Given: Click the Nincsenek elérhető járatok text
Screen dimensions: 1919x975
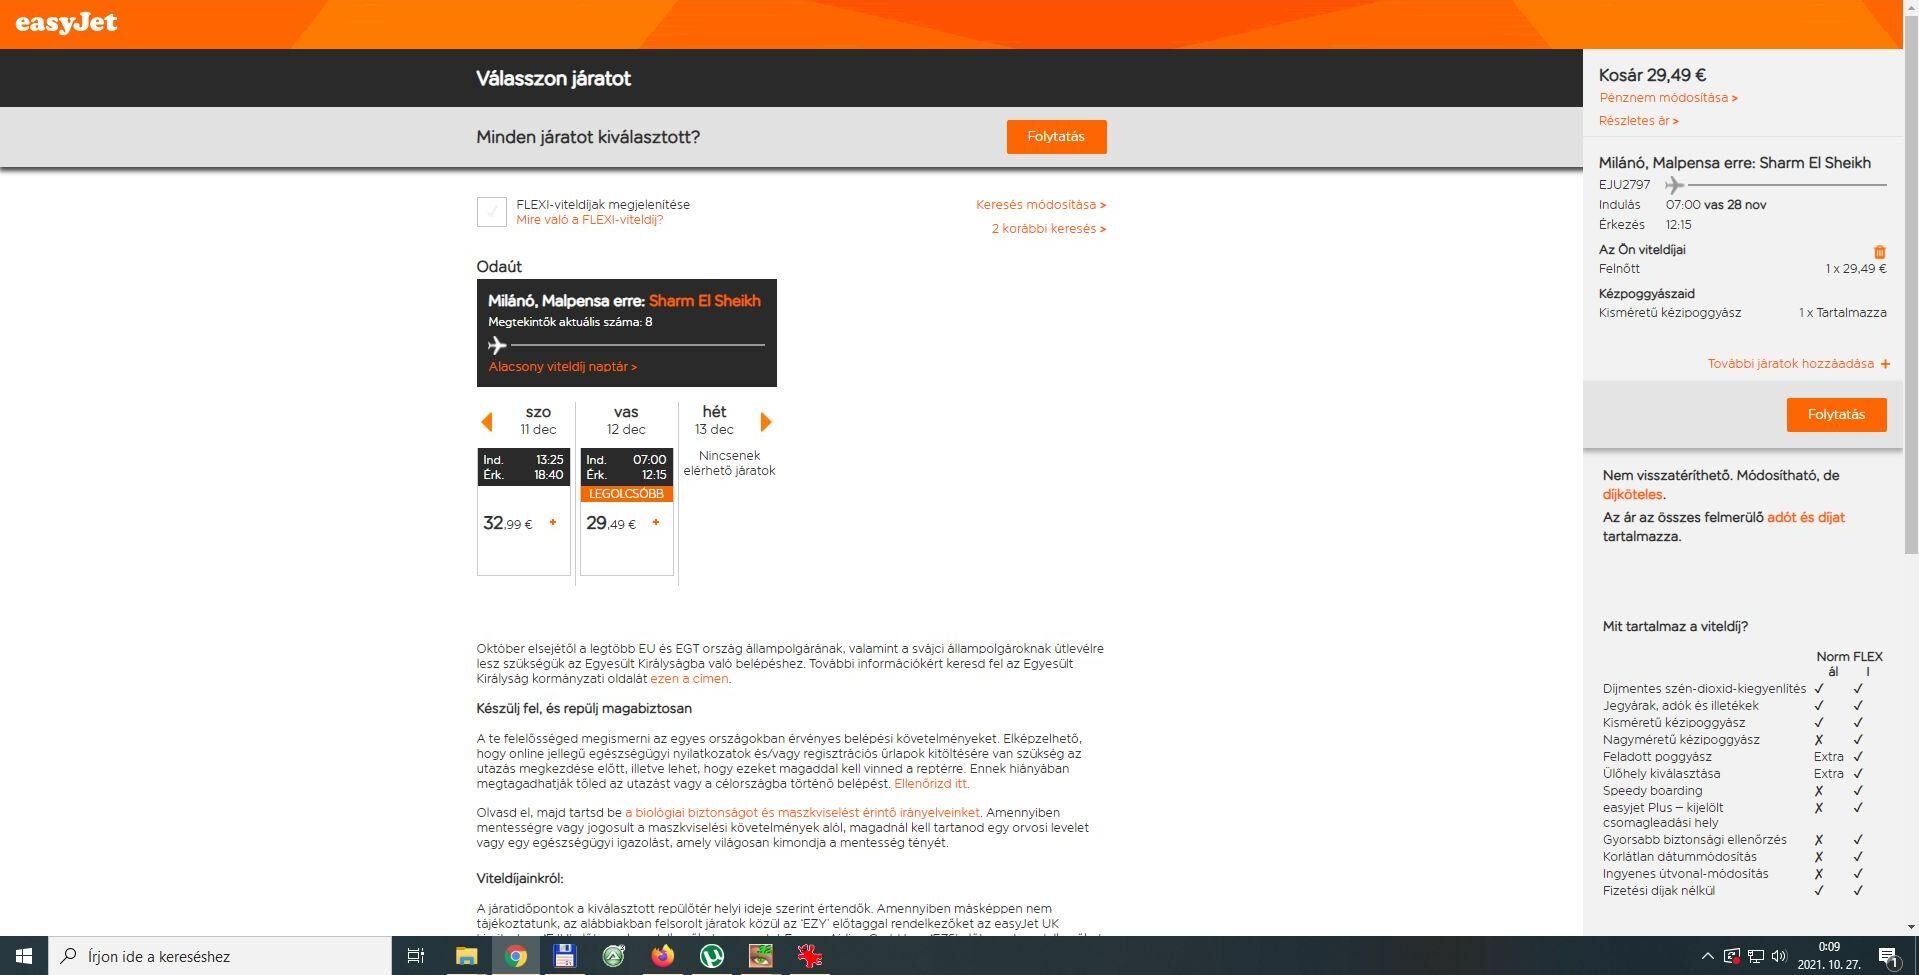Looking at the screenshot, I should point(729,463).
